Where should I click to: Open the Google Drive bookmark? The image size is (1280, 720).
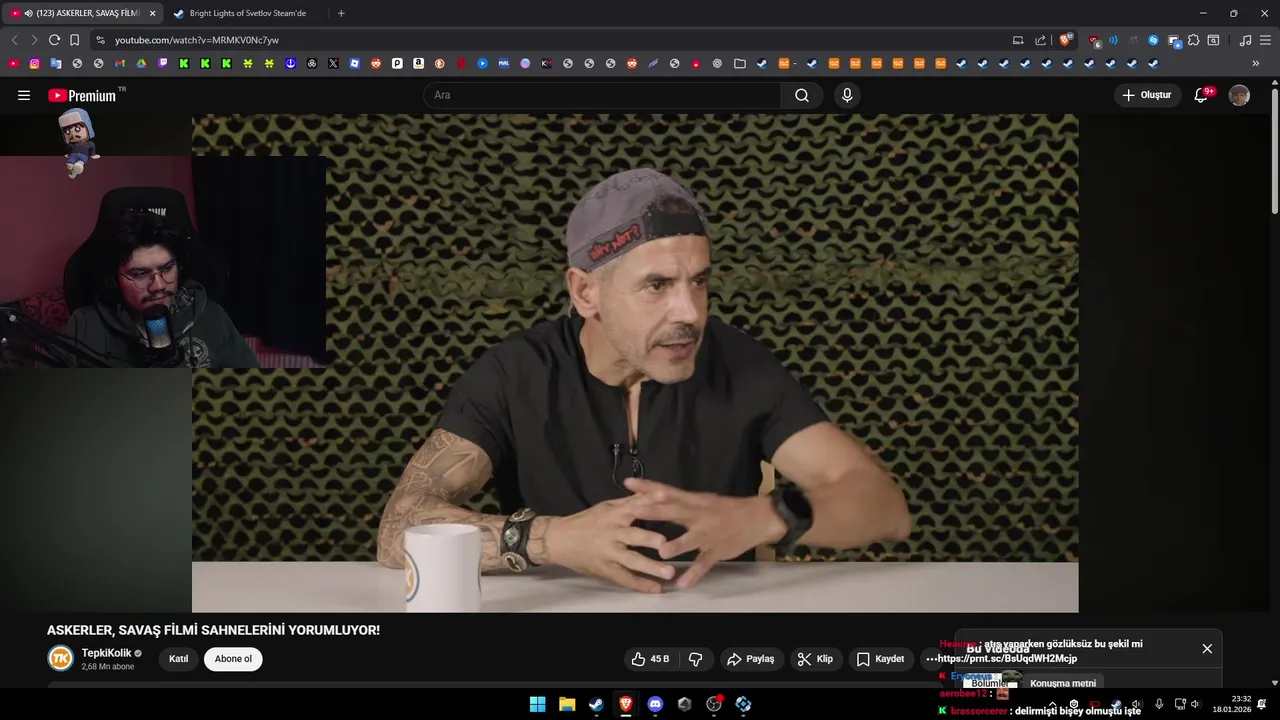click(141, 63)
